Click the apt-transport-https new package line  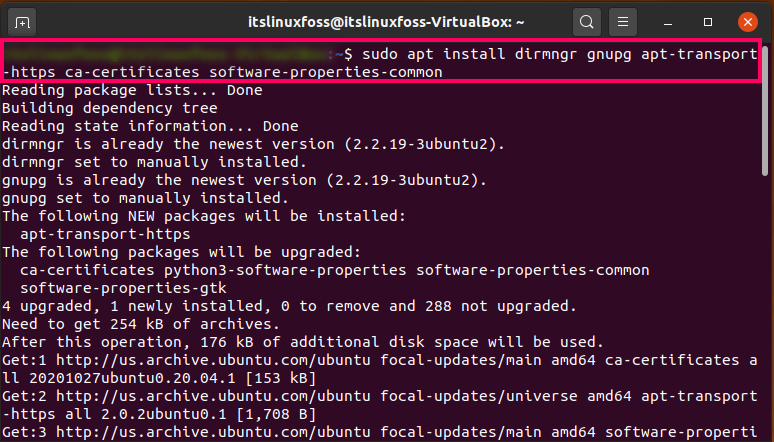point(105,234)
